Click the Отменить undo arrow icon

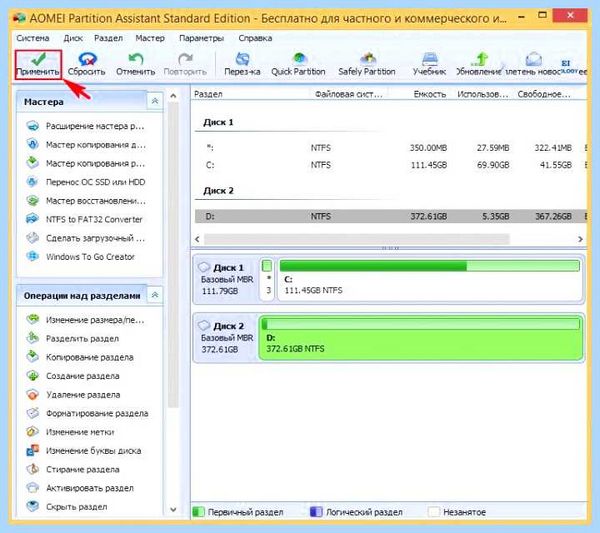point(135,59)
